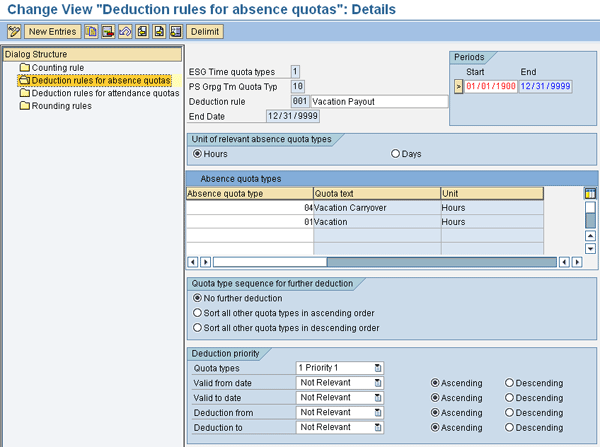Select the Days unit radio button
Viewport: 600px width, 447px height.
coord(396,154)
